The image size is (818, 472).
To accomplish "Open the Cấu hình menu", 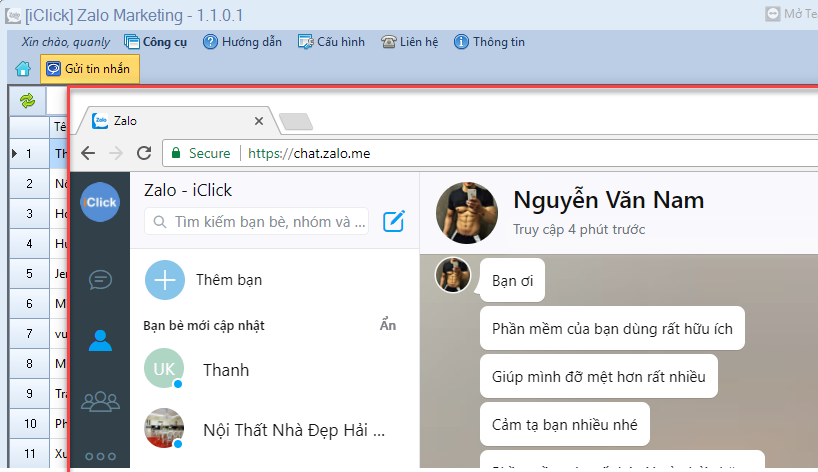I will pyautogui.click(x=331, y=42).
